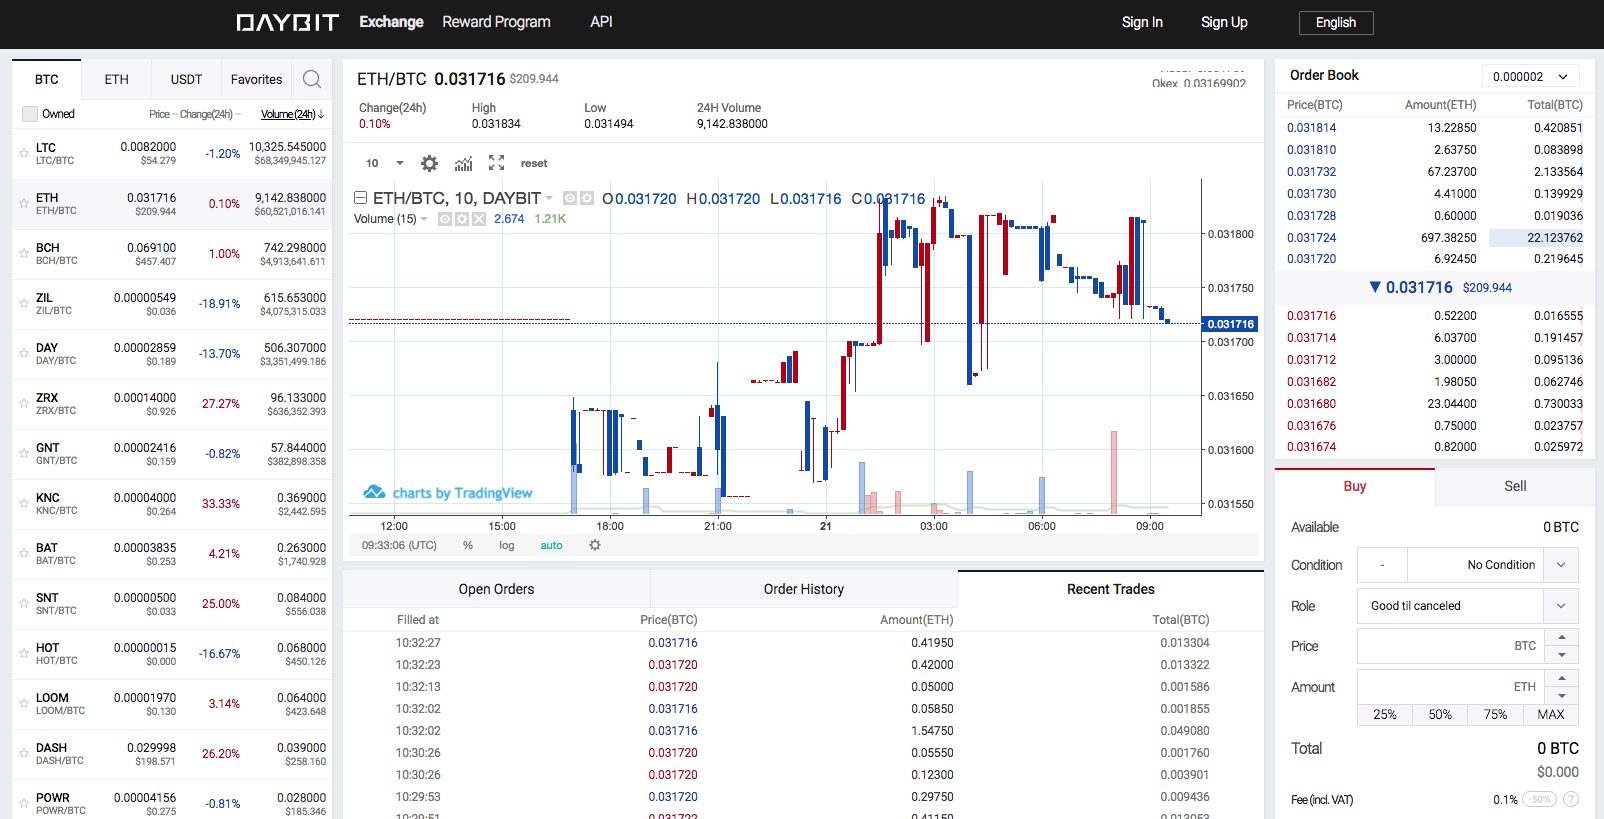Add LOOM/BTC to favorites
The image size is (1604, 819).
[x=24, y=704]
